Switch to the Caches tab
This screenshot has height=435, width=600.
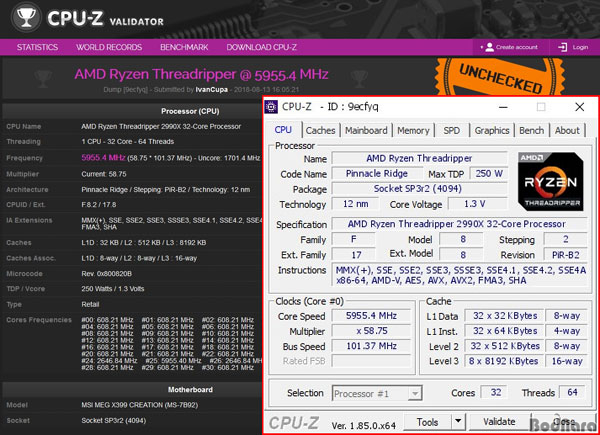click(320, 130)
